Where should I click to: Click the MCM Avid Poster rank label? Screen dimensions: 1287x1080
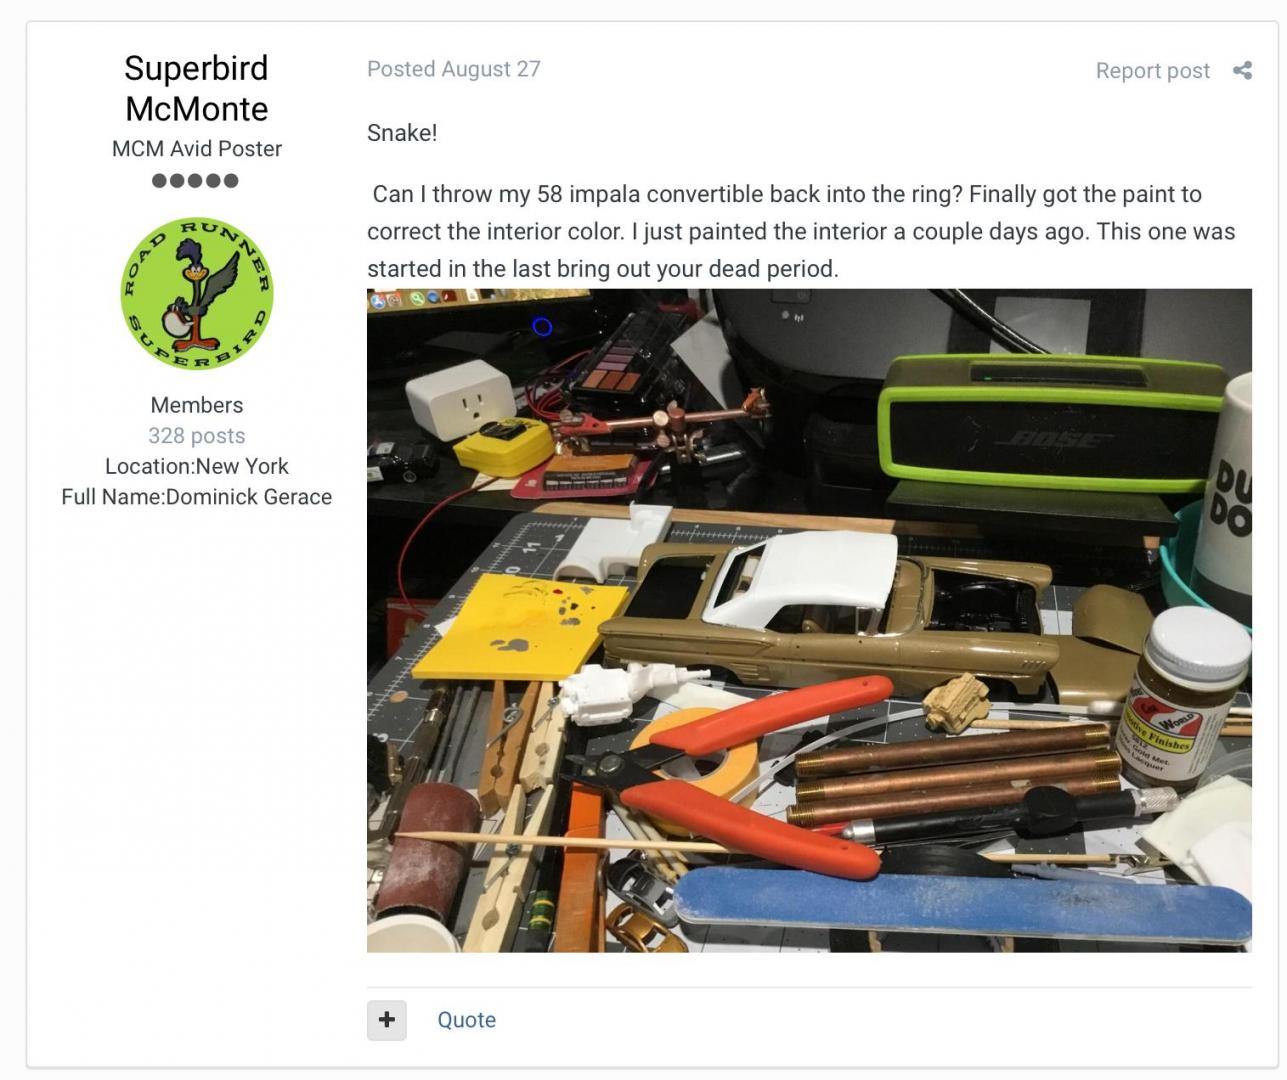point(197,149)
